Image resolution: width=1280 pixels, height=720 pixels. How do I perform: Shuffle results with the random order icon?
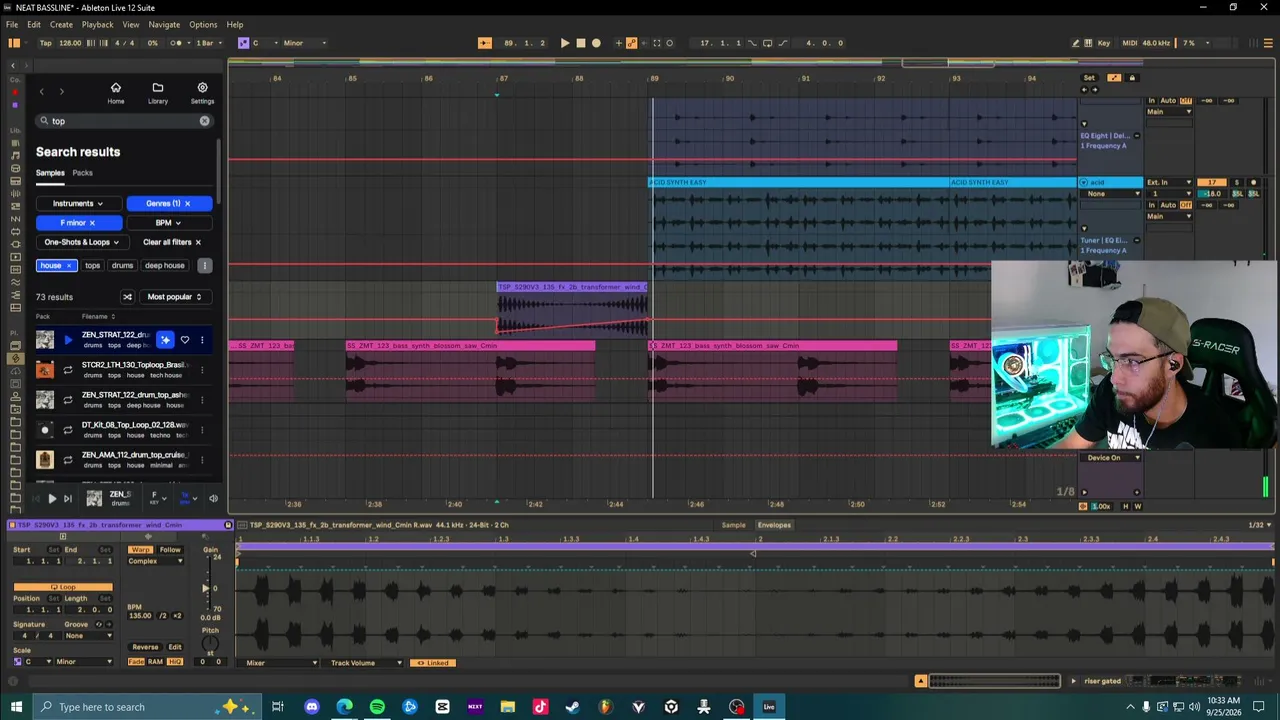click(127, 297)
